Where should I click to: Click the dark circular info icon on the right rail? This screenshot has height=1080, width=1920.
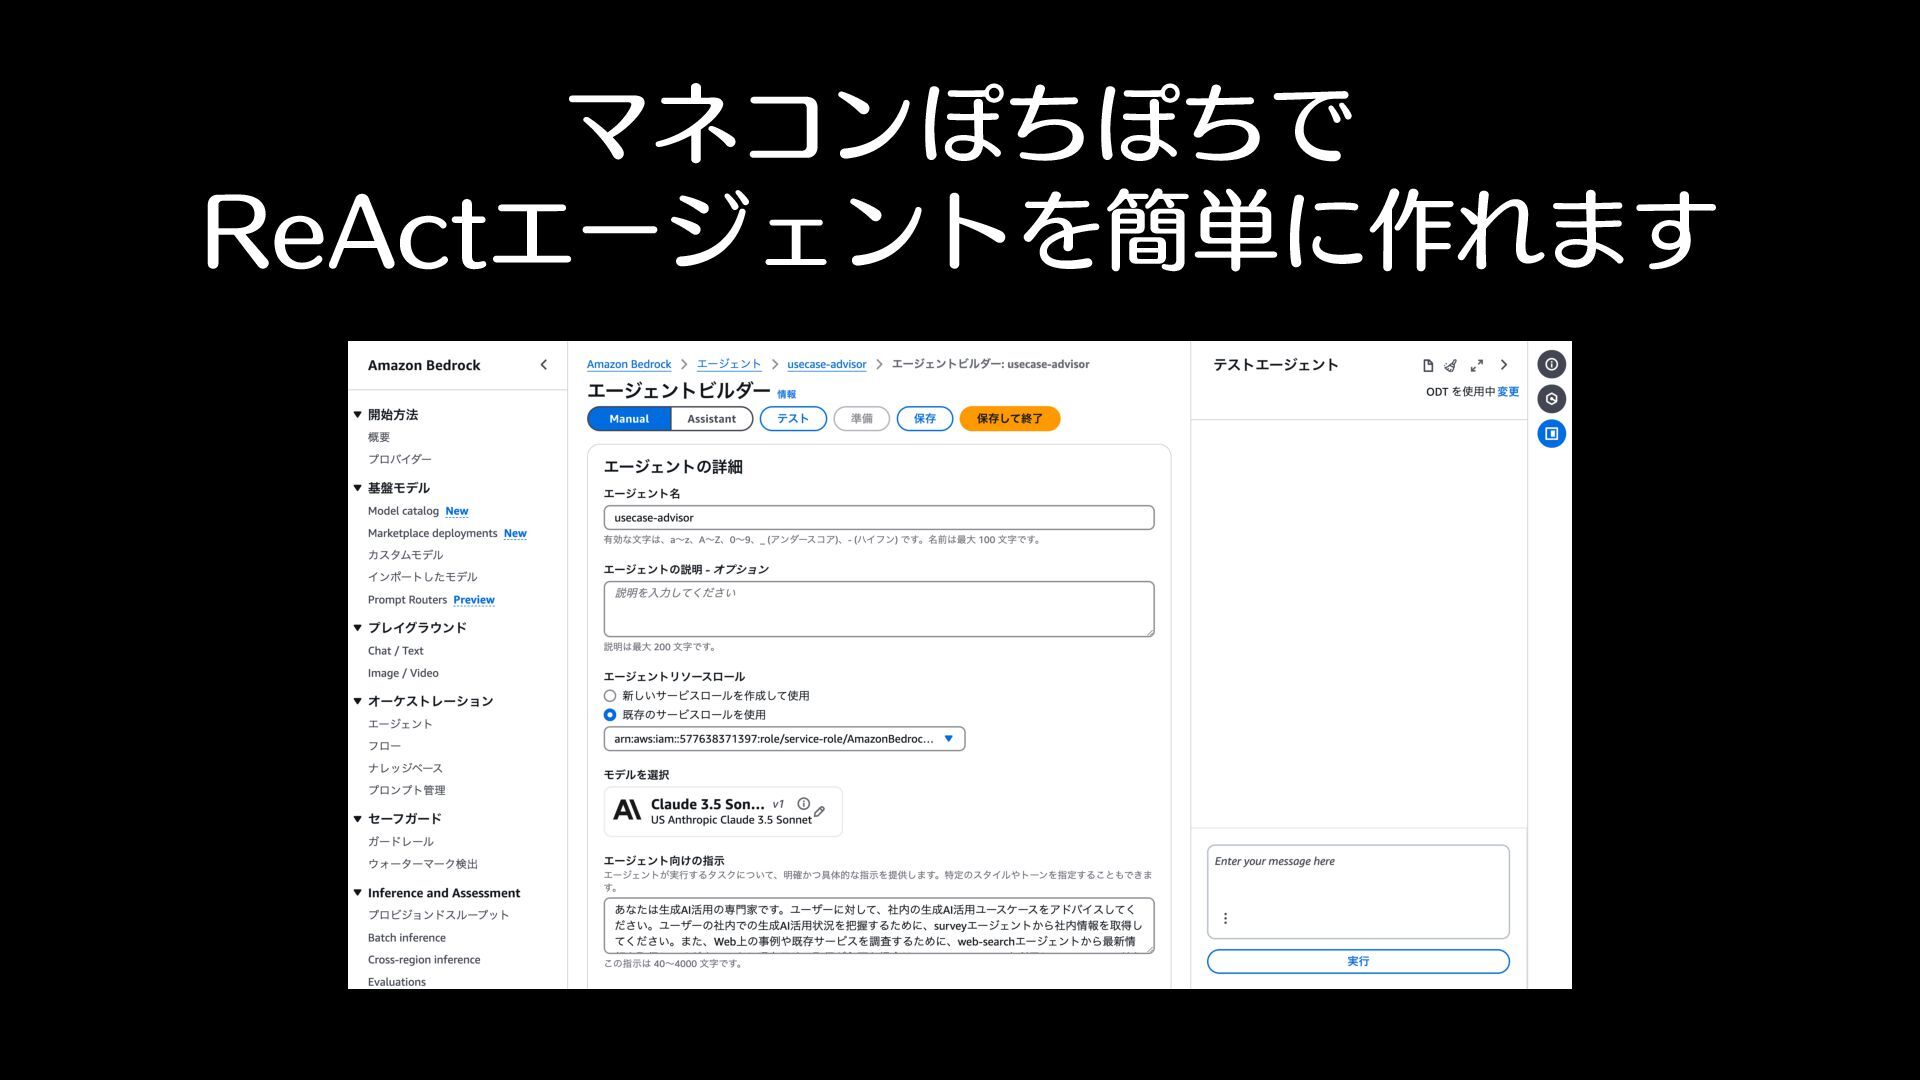[1551, 364]
